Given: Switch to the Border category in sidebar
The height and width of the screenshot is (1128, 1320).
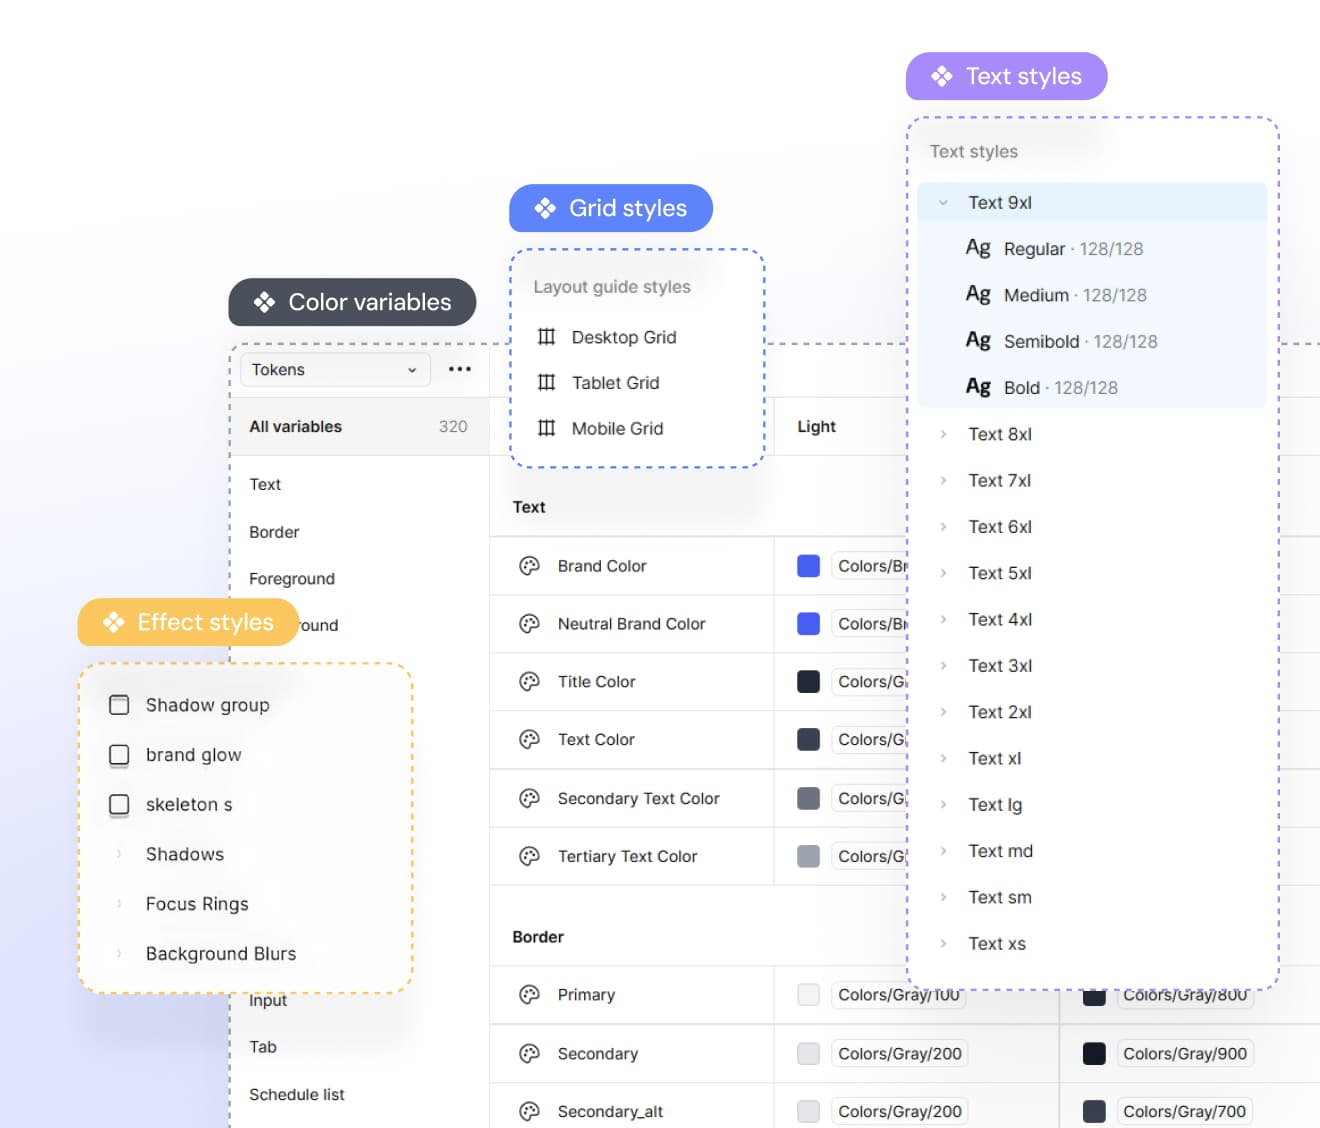Looking at the screenshot, I should click(x=273, y=532).
